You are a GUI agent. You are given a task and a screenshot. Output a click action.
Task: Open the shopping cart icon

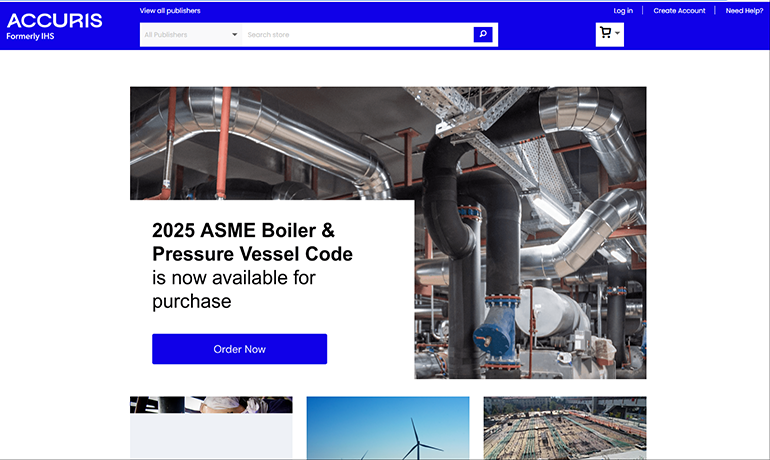[605, 34]
